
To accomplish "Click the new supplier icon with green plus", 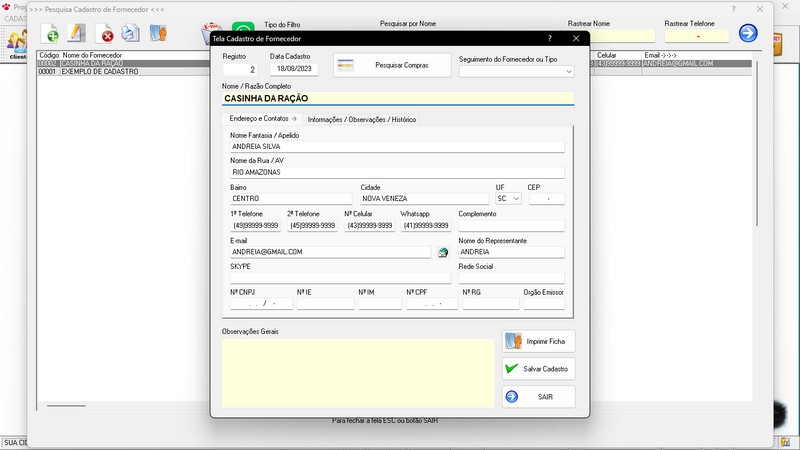I will 50,34.
